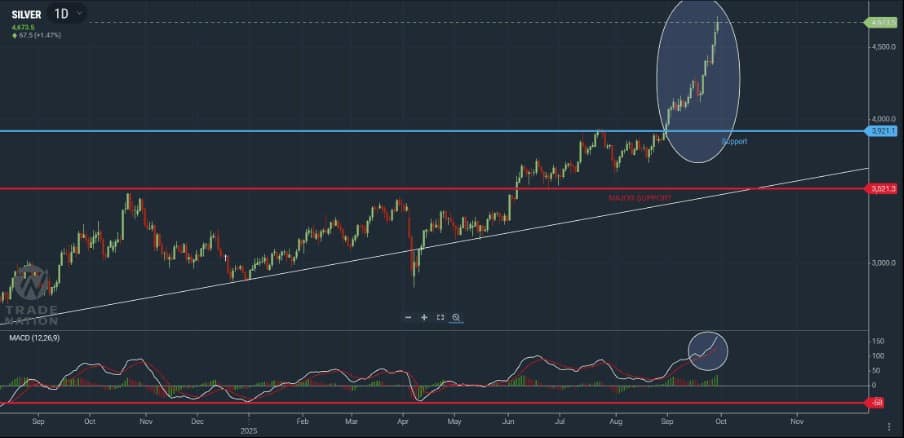The height and width of the screenshot is (438, 904).
Task: Click the red -68 MACD level label
Action: point(877,403)
